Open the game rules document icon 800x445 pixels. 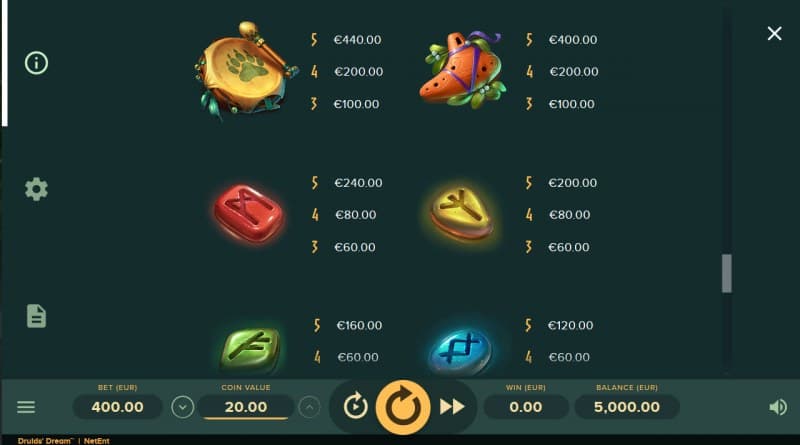click(36, 316)
